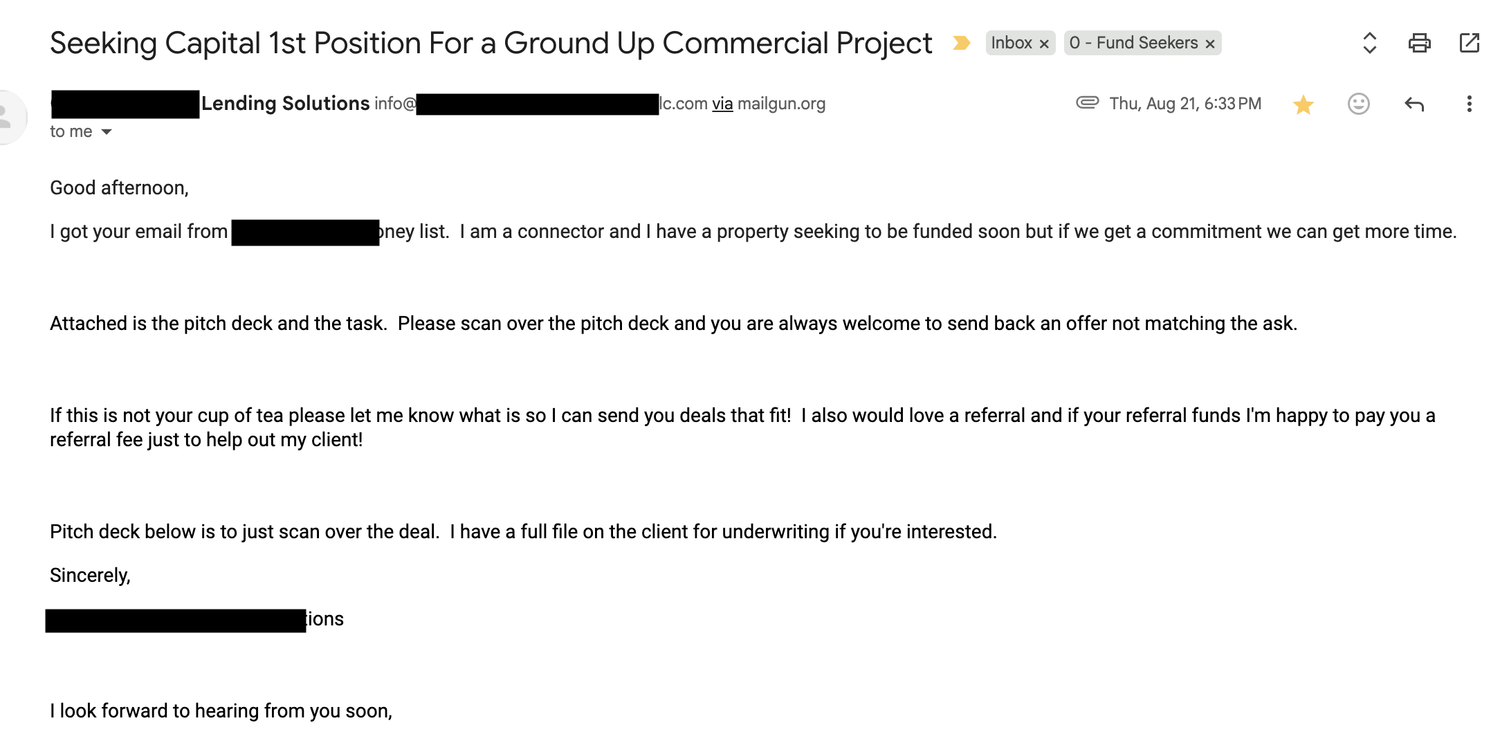Click the mailgun.org sending domain text
The image size is (1500, 743).
pyautogui.click(x=781, y=104)
